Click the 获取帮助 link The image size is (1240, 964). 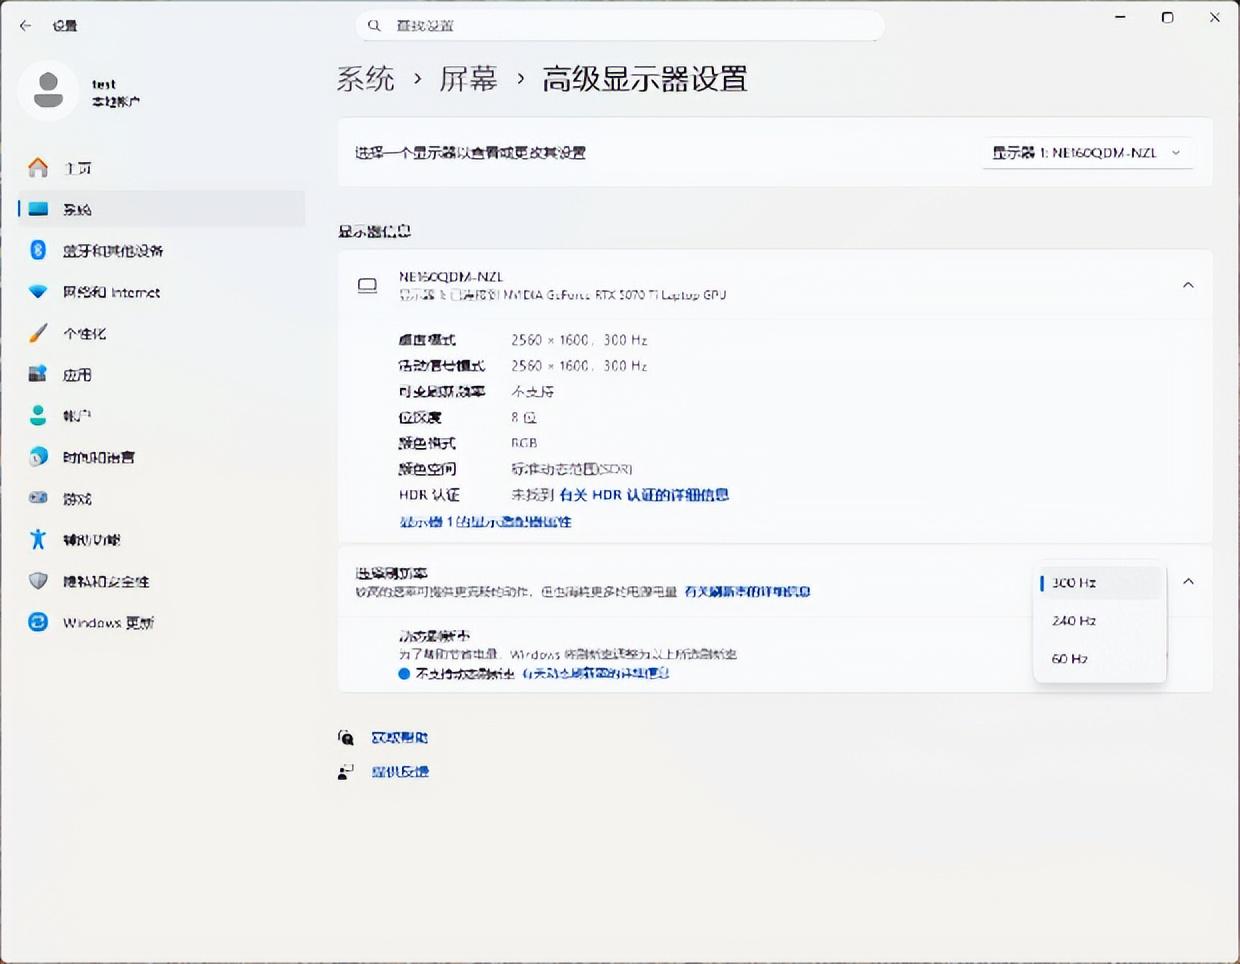[399, 738]
